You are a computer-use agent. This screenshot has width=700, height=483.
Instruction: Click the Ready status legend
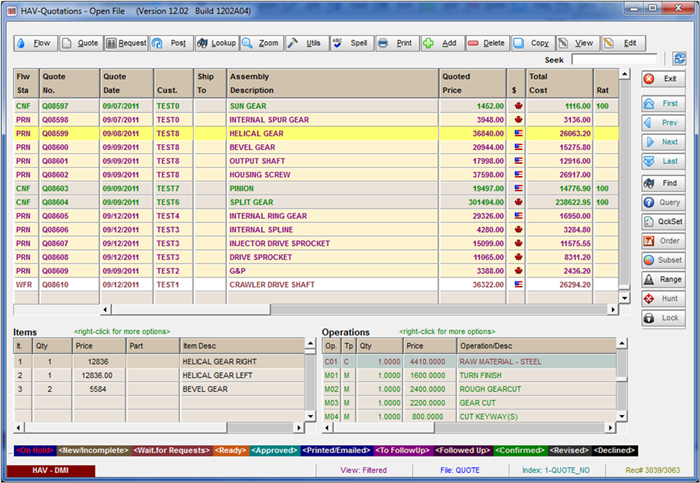231,450
